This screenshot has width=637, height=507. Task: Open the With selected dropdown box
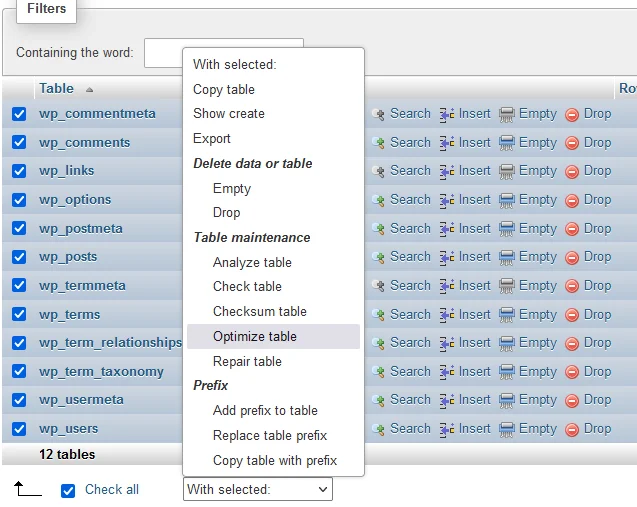pos(258,489)
